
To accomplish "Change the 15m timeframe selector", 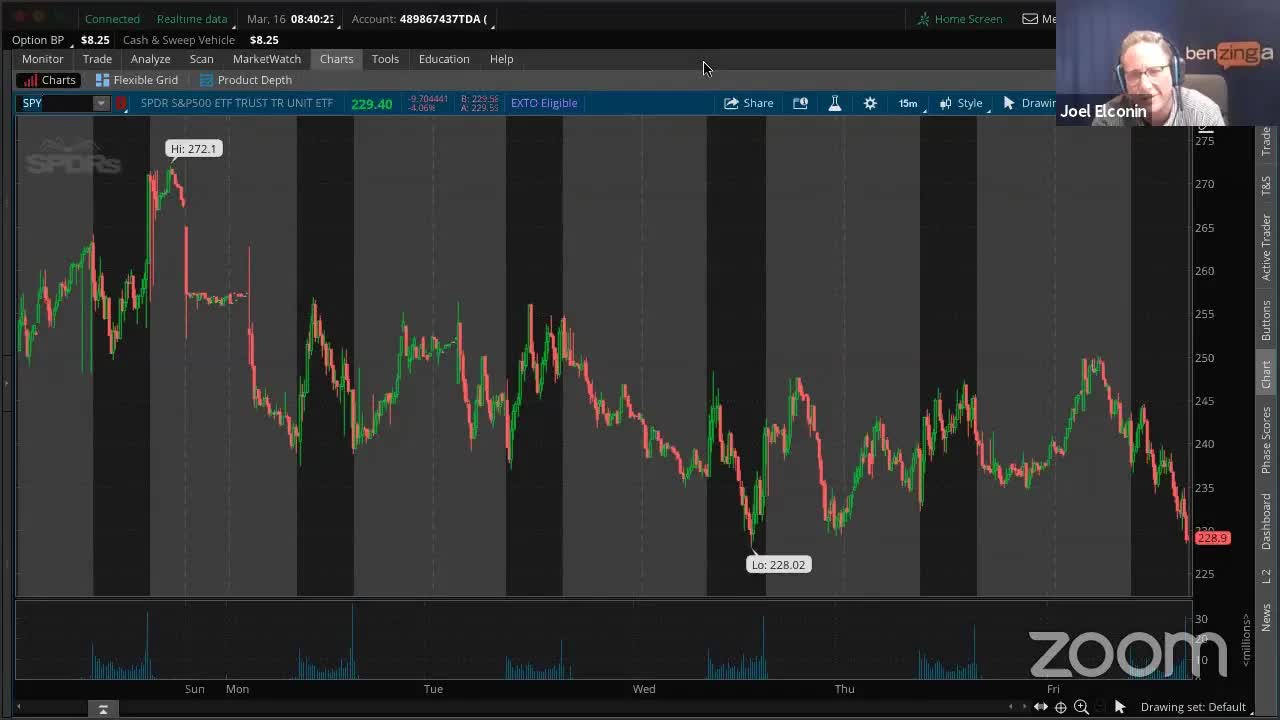I will click(x=908, y=103).
